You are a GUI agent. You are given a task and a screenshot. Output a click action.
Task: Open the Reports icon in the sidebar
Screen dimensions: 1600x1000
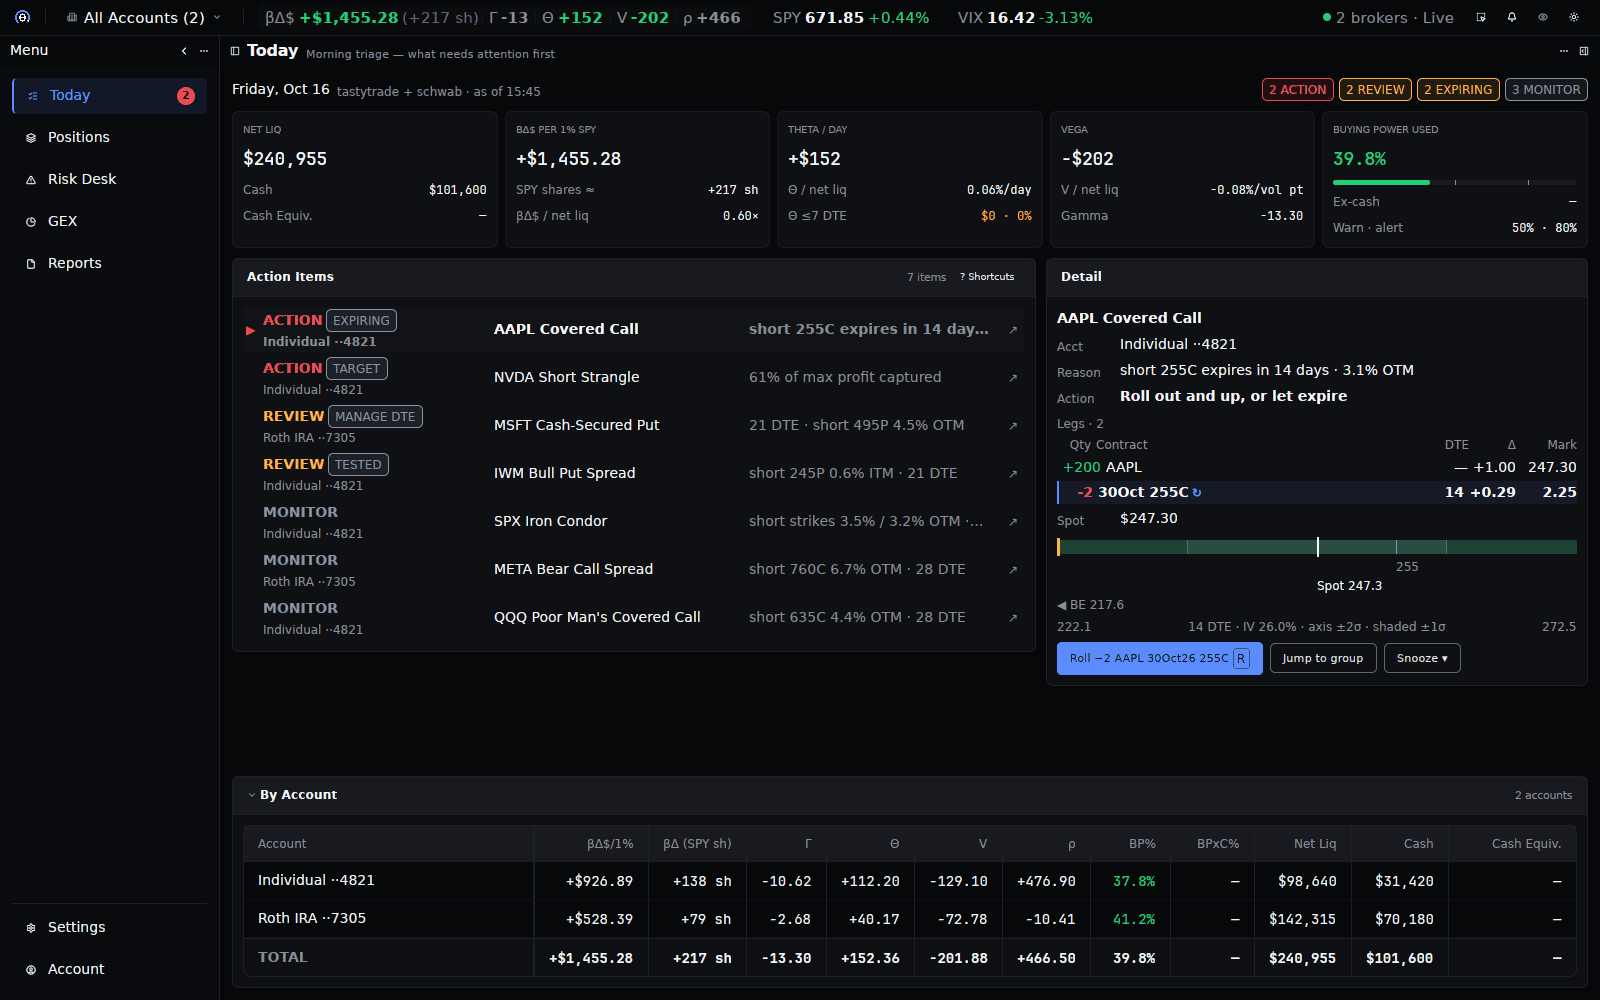click(x=31, y=264)
